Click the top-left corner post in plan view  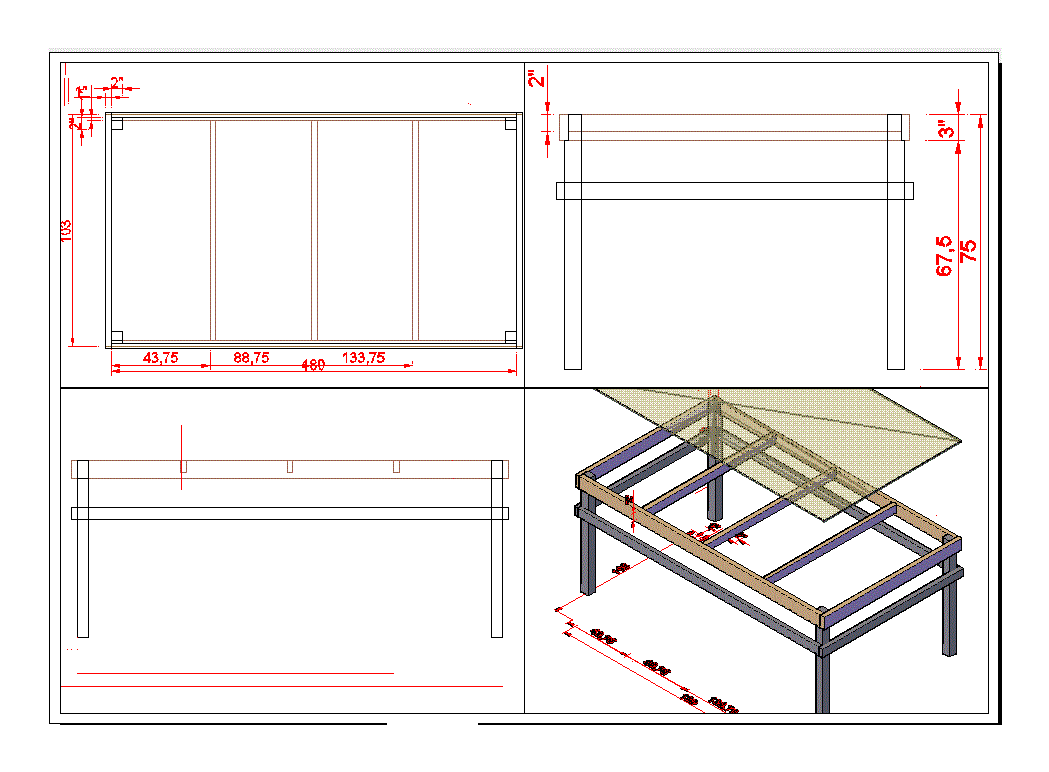116,124
